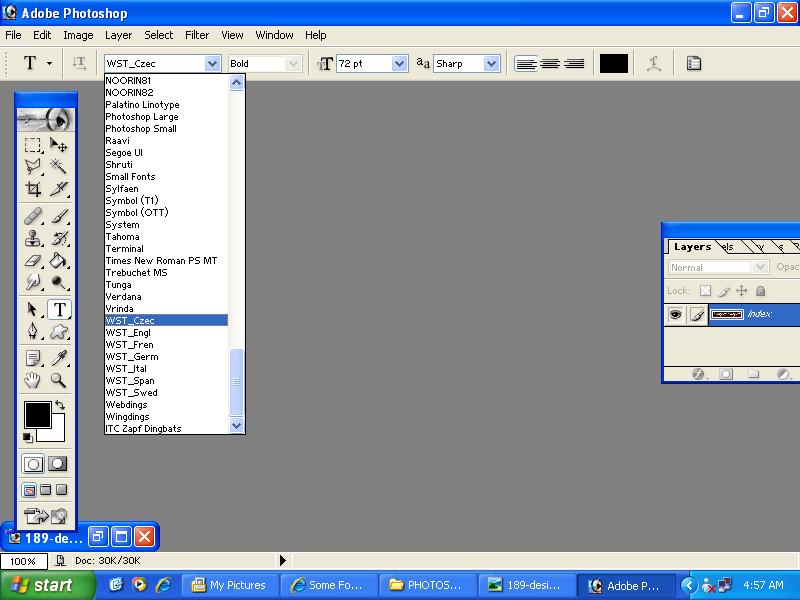The height and width of the screenshot is (600, 800).
Task: Expand the anti-aliasing Sharp dropdown
Action: (x=491, y=63)
